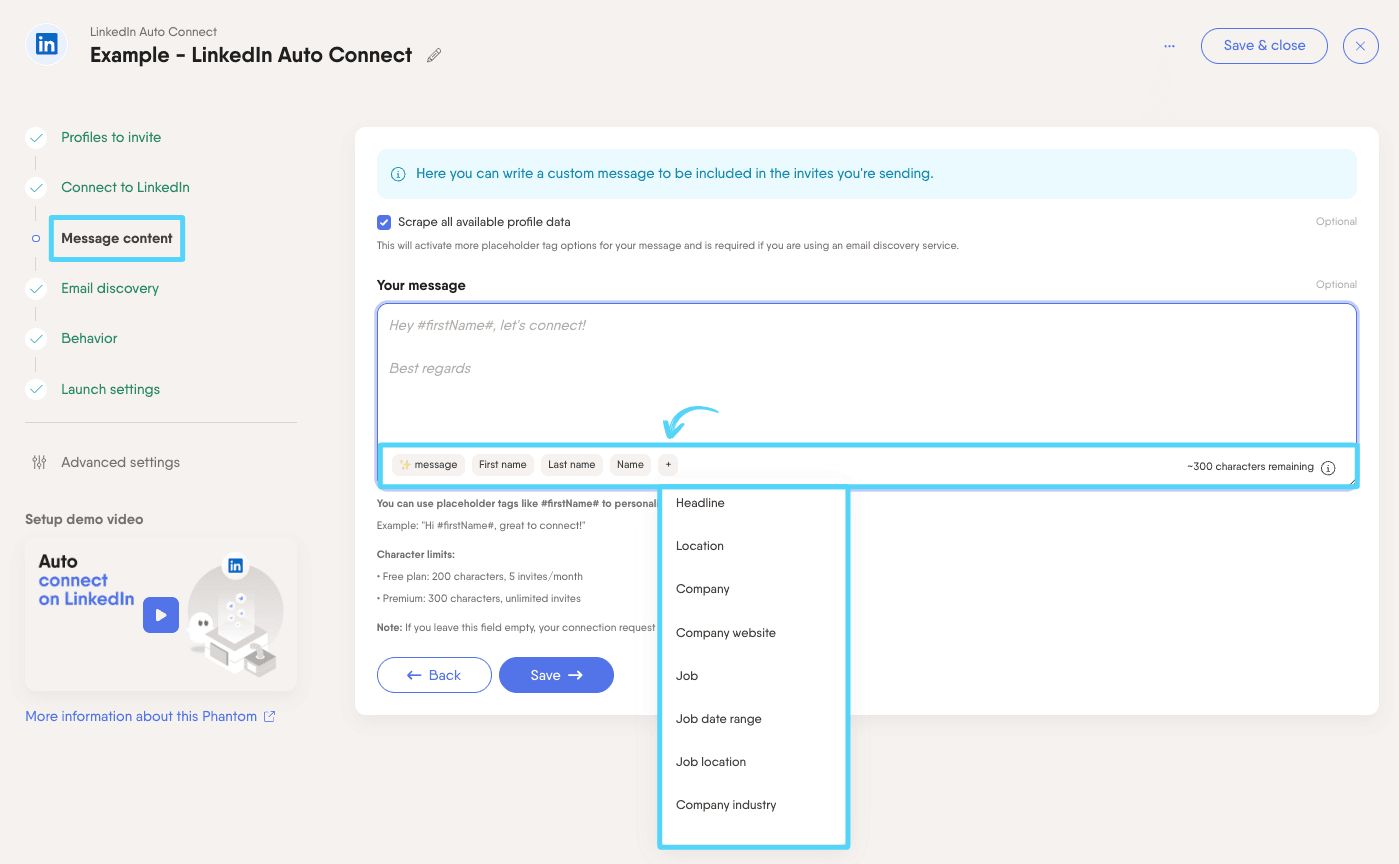Choose Company website from the placeholder list
The image size is (1399, 864).
point(725,633)
